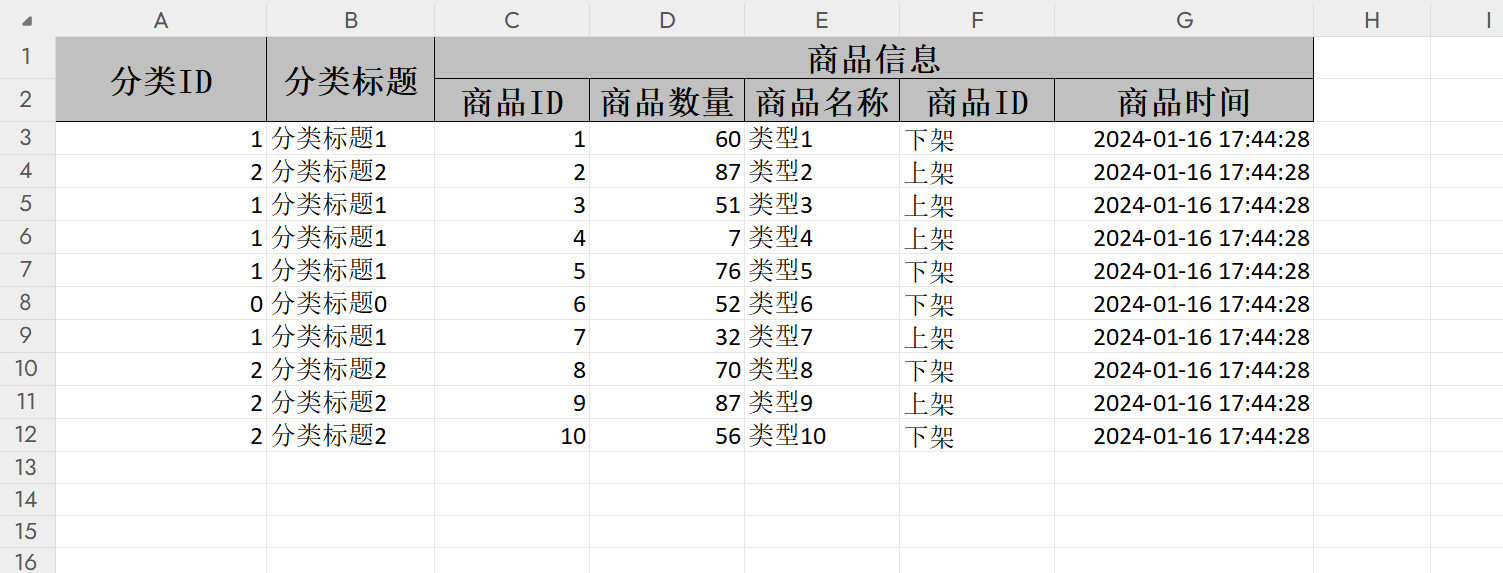The width and height of the screenshot is (1503, 573).
Task: Click the select-all corner of the sheet
Action: pos(27,19)
